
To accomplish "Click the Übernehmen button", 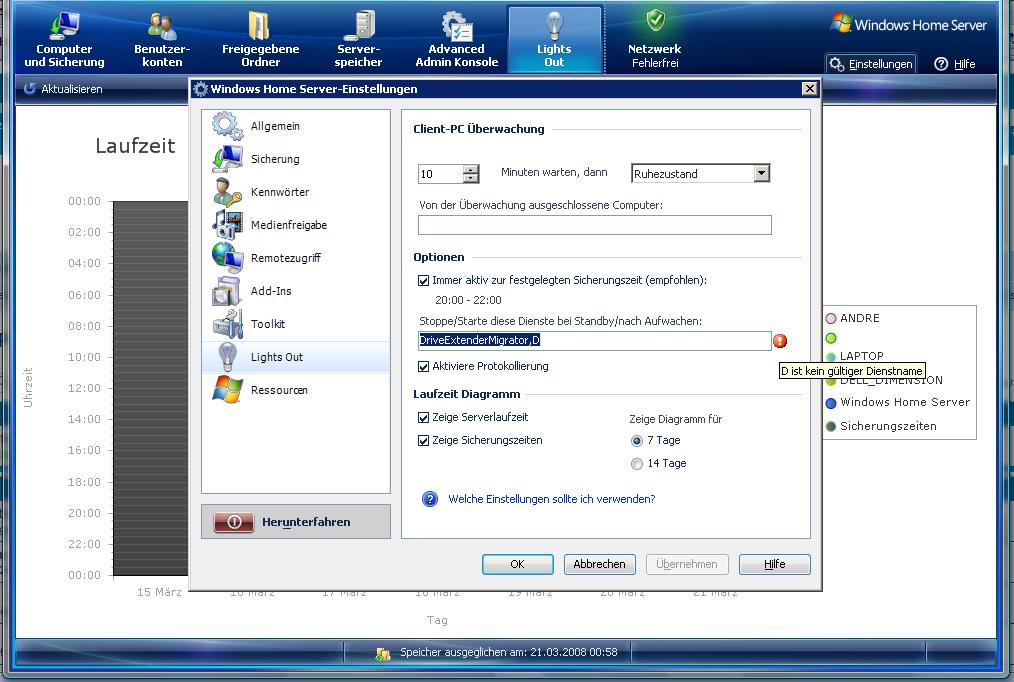I will coord(687,564).
